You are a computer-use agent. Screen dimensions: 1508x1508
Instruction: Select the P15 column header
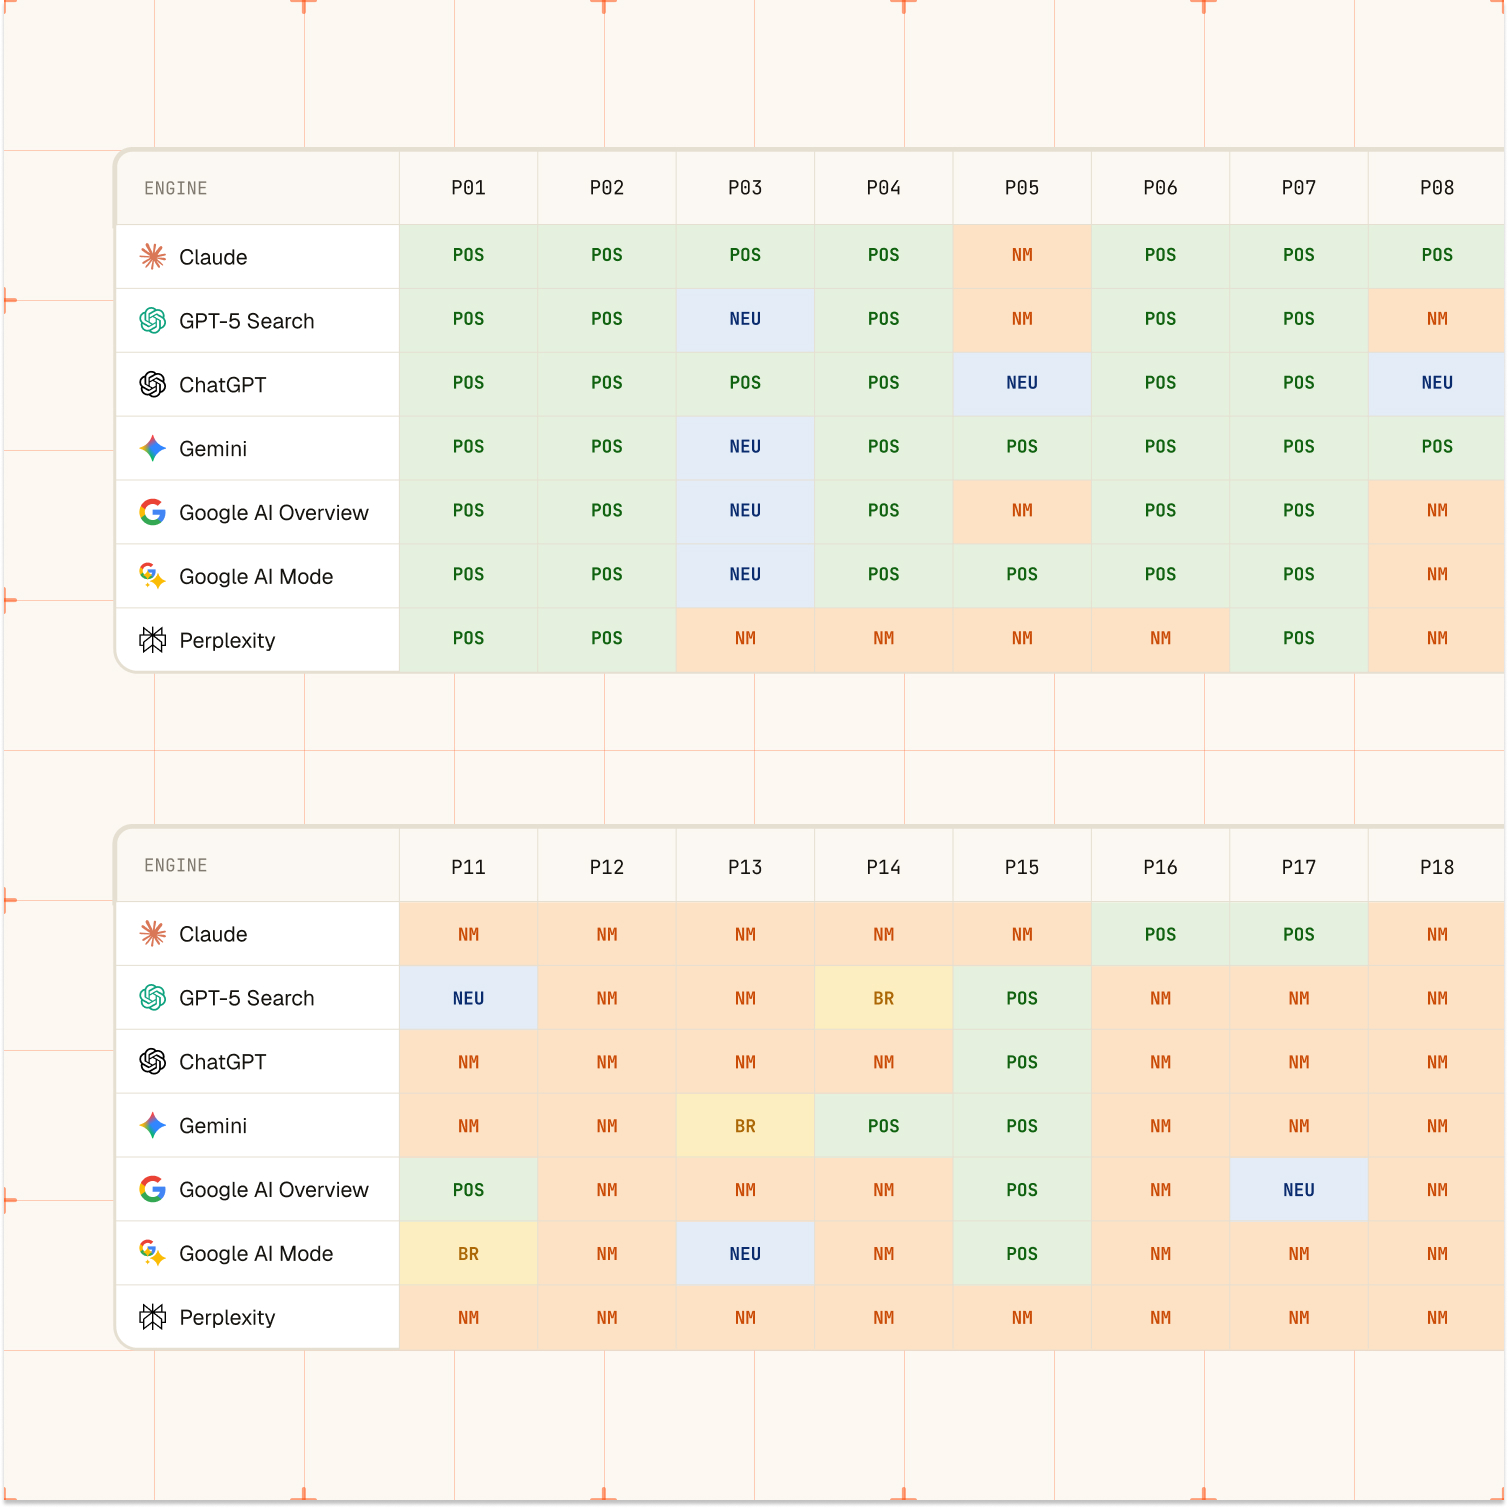pos(1022,866)
